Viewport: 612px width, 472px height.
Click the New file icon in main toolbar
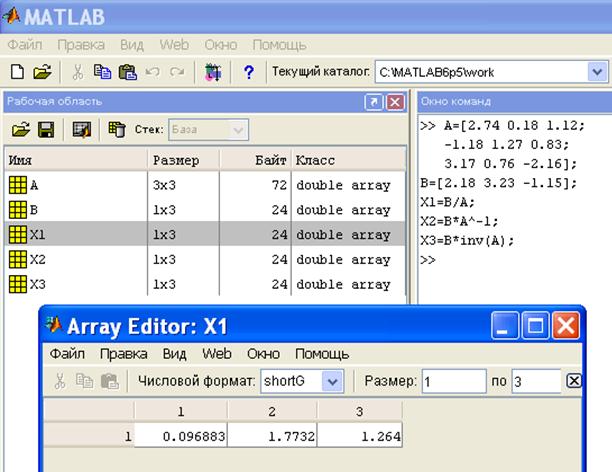point(18,72)
